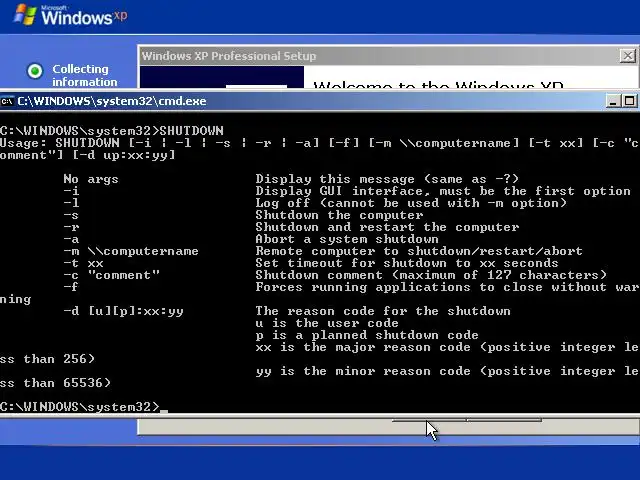Image resolution: width=640 pixels, height=480 pixels.
Task: Click the 'Collecting information' setup step label
Action: [84, 76]
